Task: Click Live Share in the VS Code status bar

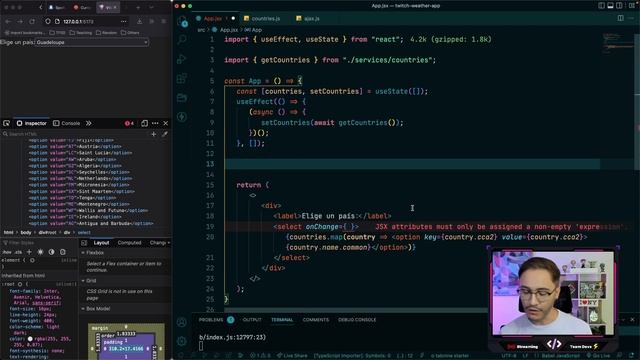Action: 292,356
